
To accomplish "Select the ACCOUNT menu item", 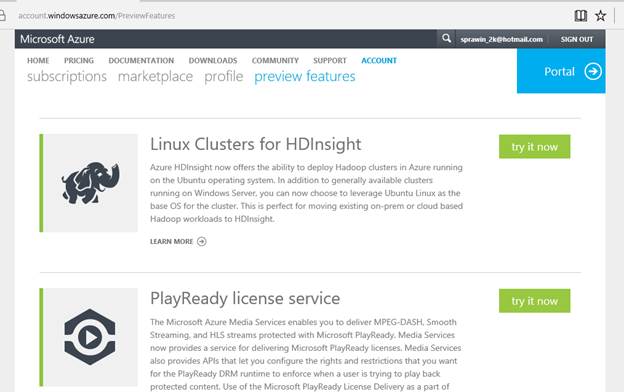I will point(379,60).
